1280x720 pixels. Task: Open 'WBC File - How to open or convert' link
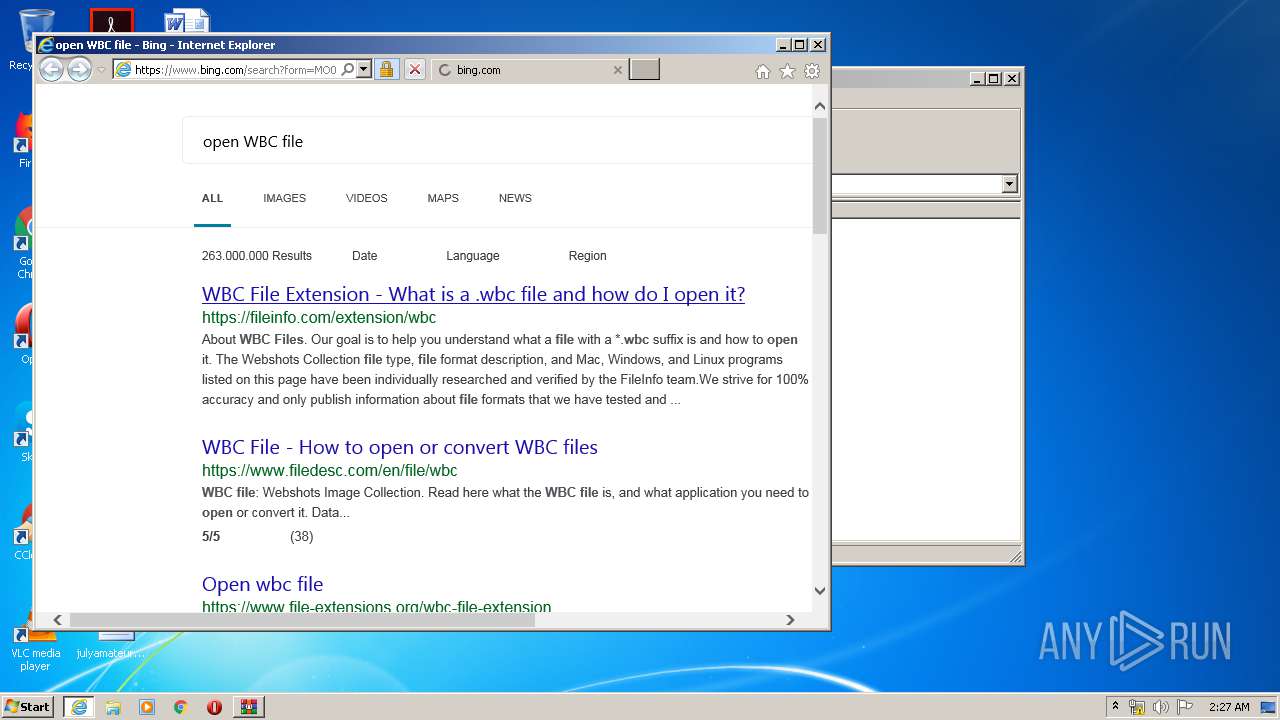[400, 447]
